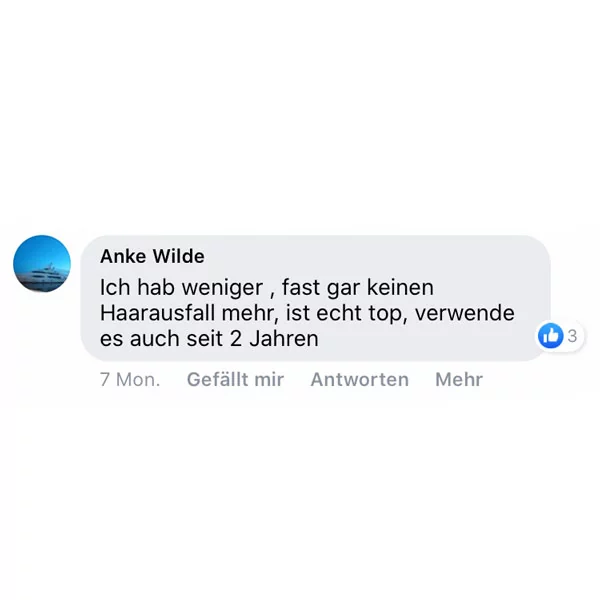Click the first name Anke
This screenshot has width=600, height=600.
point(123,256)
